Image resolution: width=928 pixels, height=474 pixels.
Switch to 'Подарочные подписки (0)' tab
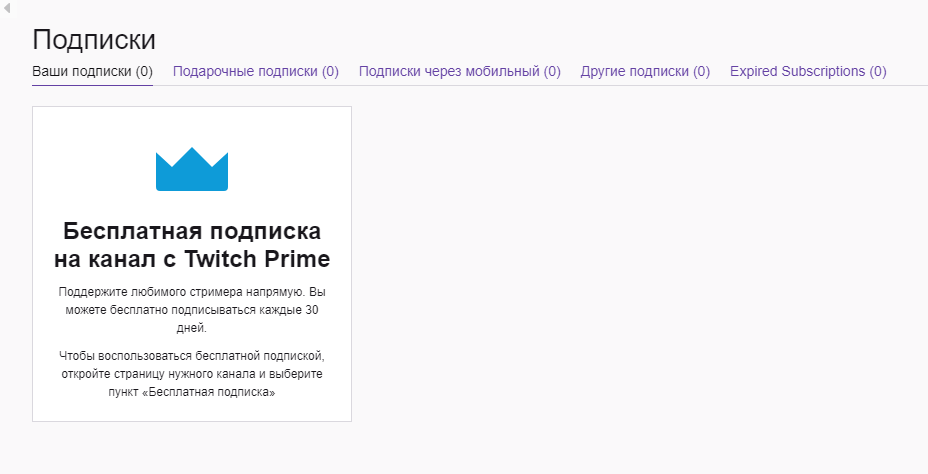click(256, 72)
